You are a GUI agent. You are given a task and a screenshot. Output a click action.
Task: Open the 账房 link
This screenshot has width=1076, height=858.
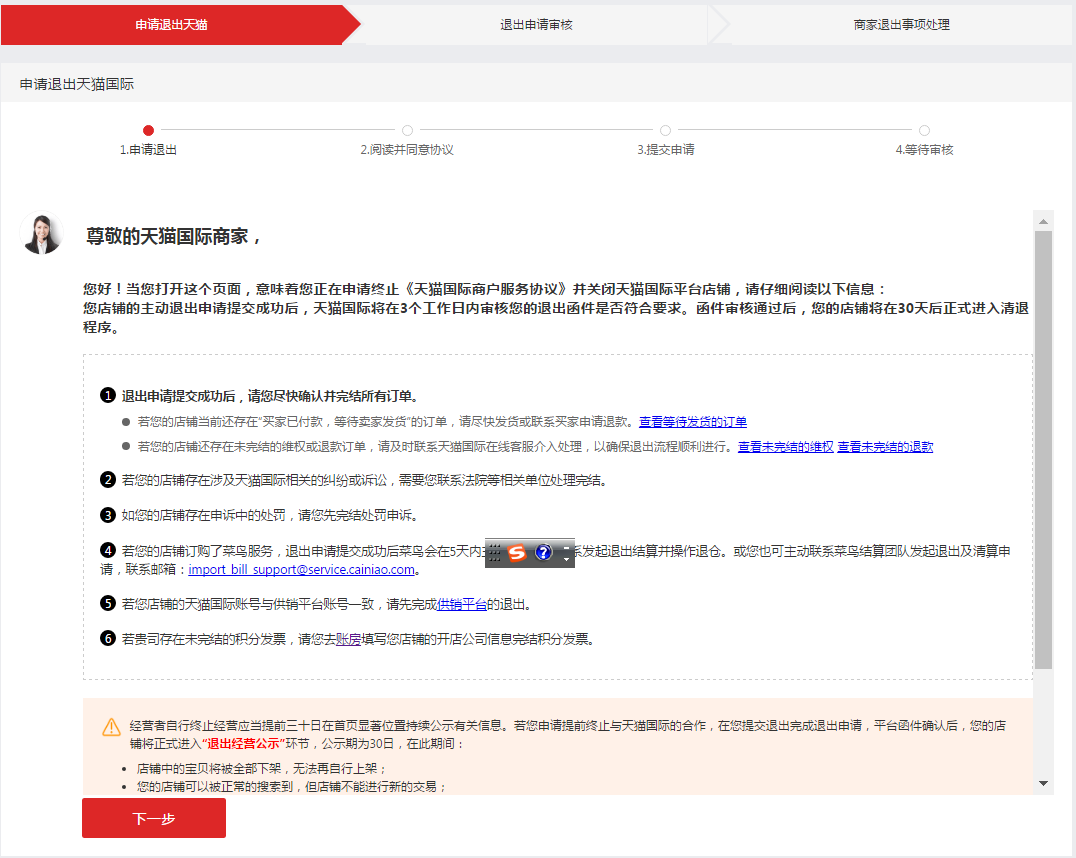349,640
